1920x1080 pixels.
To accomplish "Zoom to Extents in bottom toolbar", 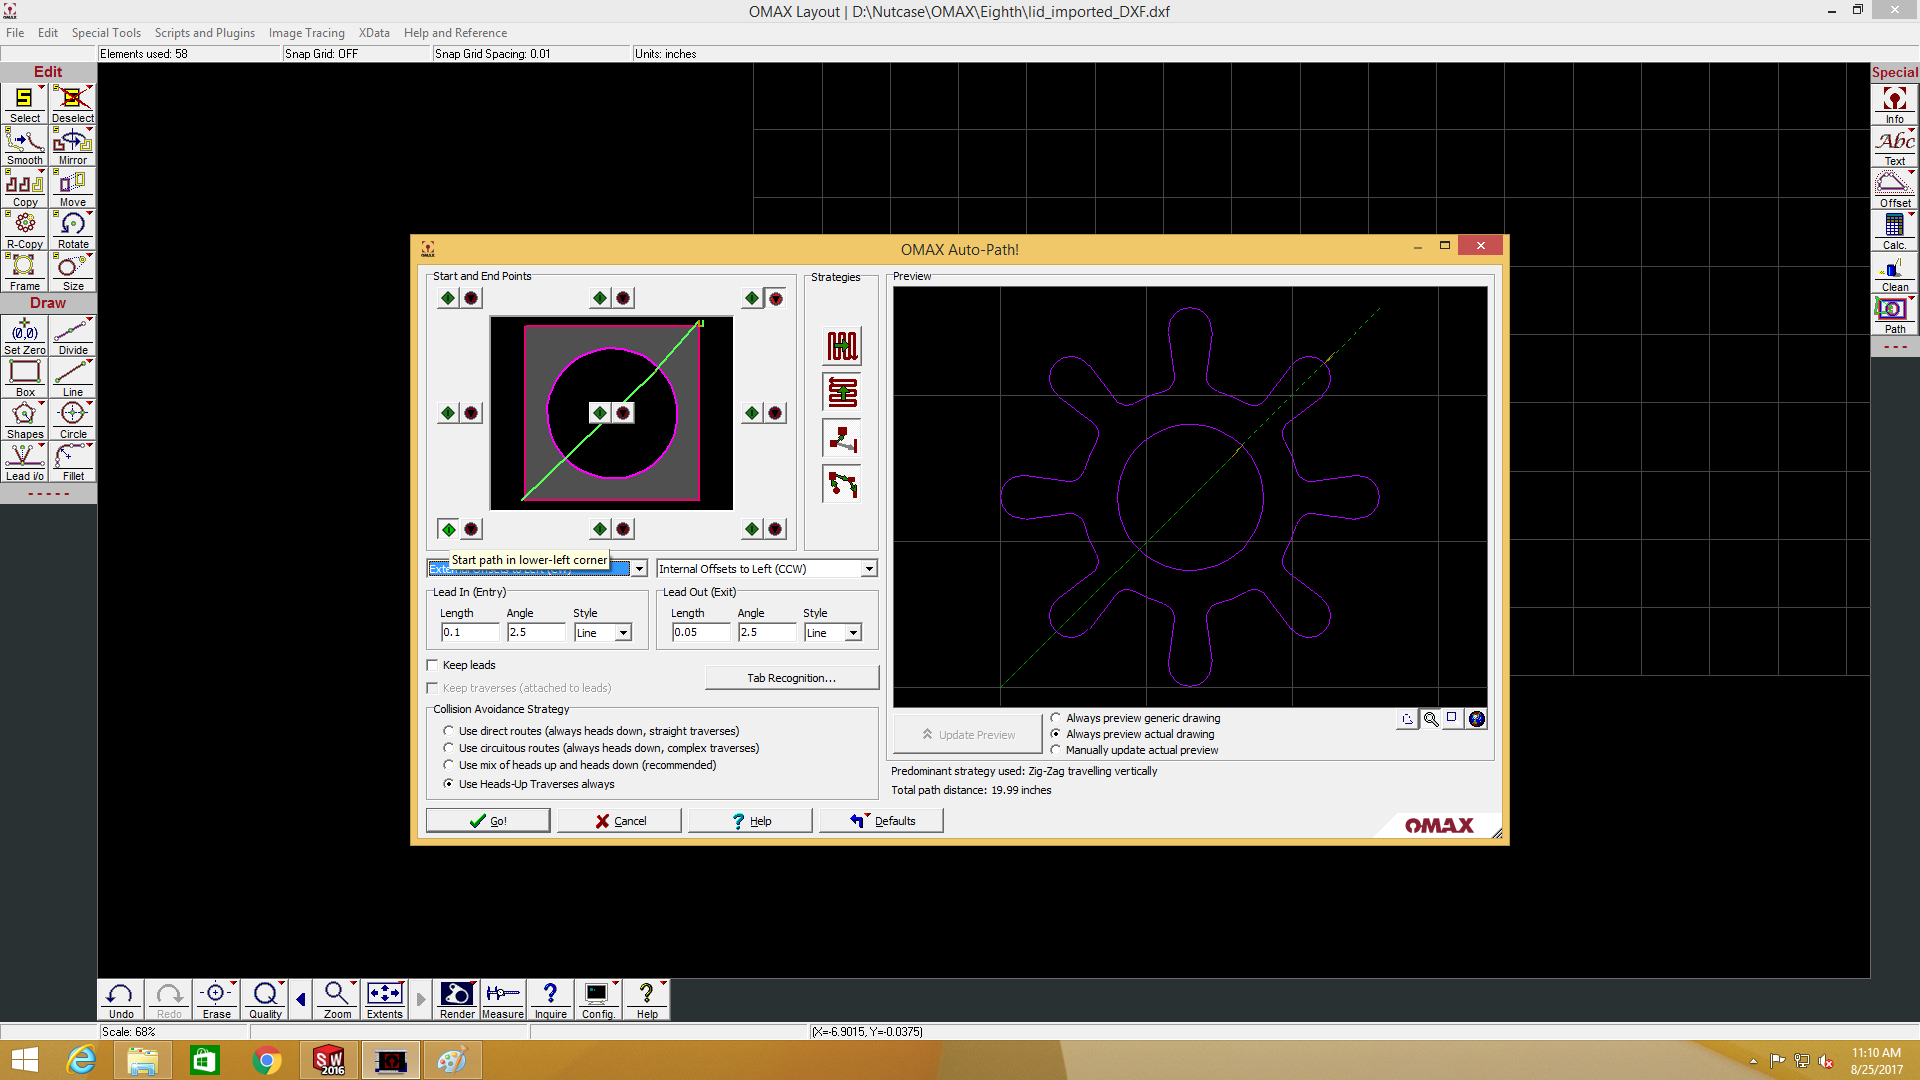I will (384, 1000).
